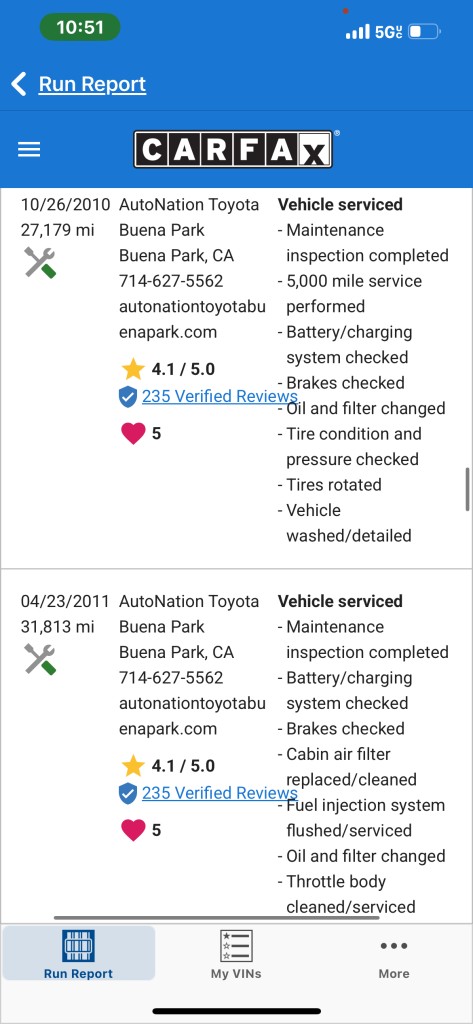The image size is (473, 1024).
Task: Tap the gold star rating in the first record
Action: coord(133,369)
